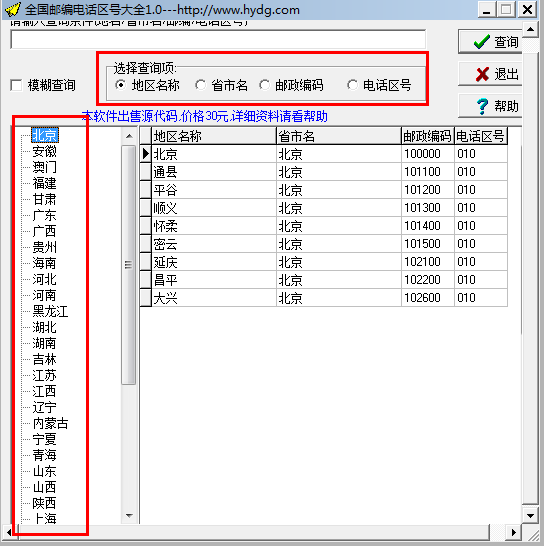Select the 地区名称 radio option

[x=121, y=85]
